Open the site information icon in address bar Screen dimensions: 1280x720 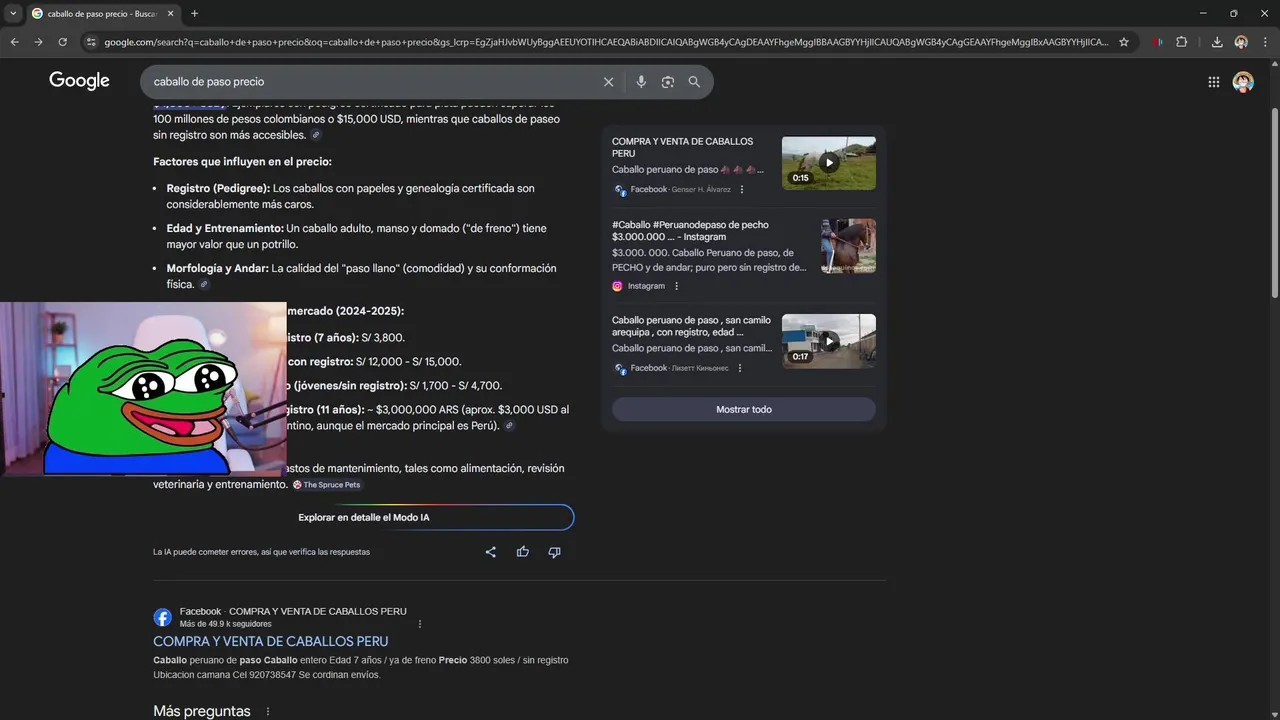tap(91, 42)
